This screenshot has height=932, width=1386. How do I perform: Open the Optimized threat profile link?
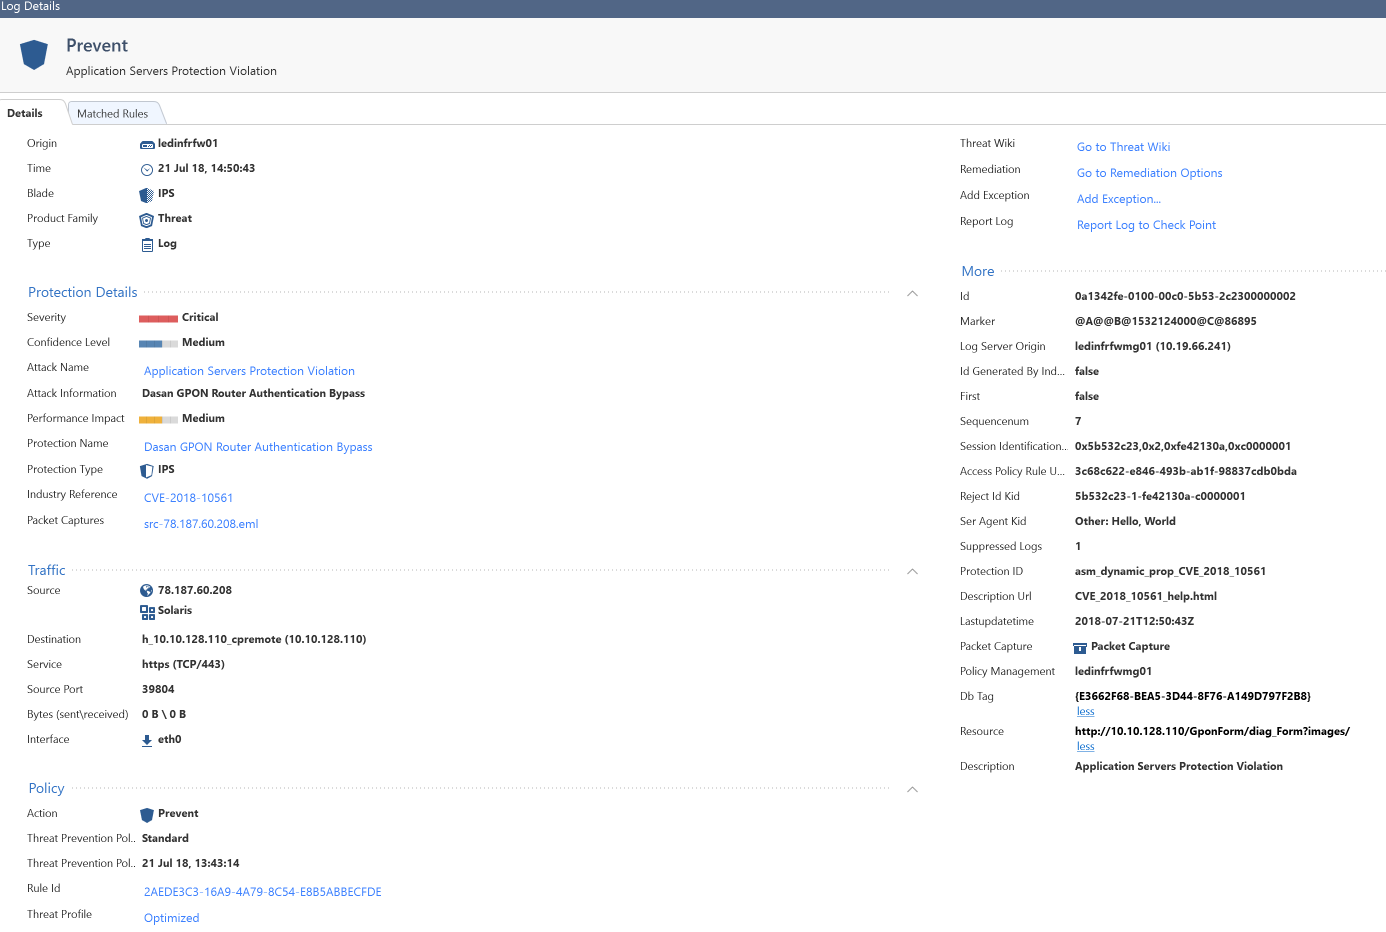171,918
